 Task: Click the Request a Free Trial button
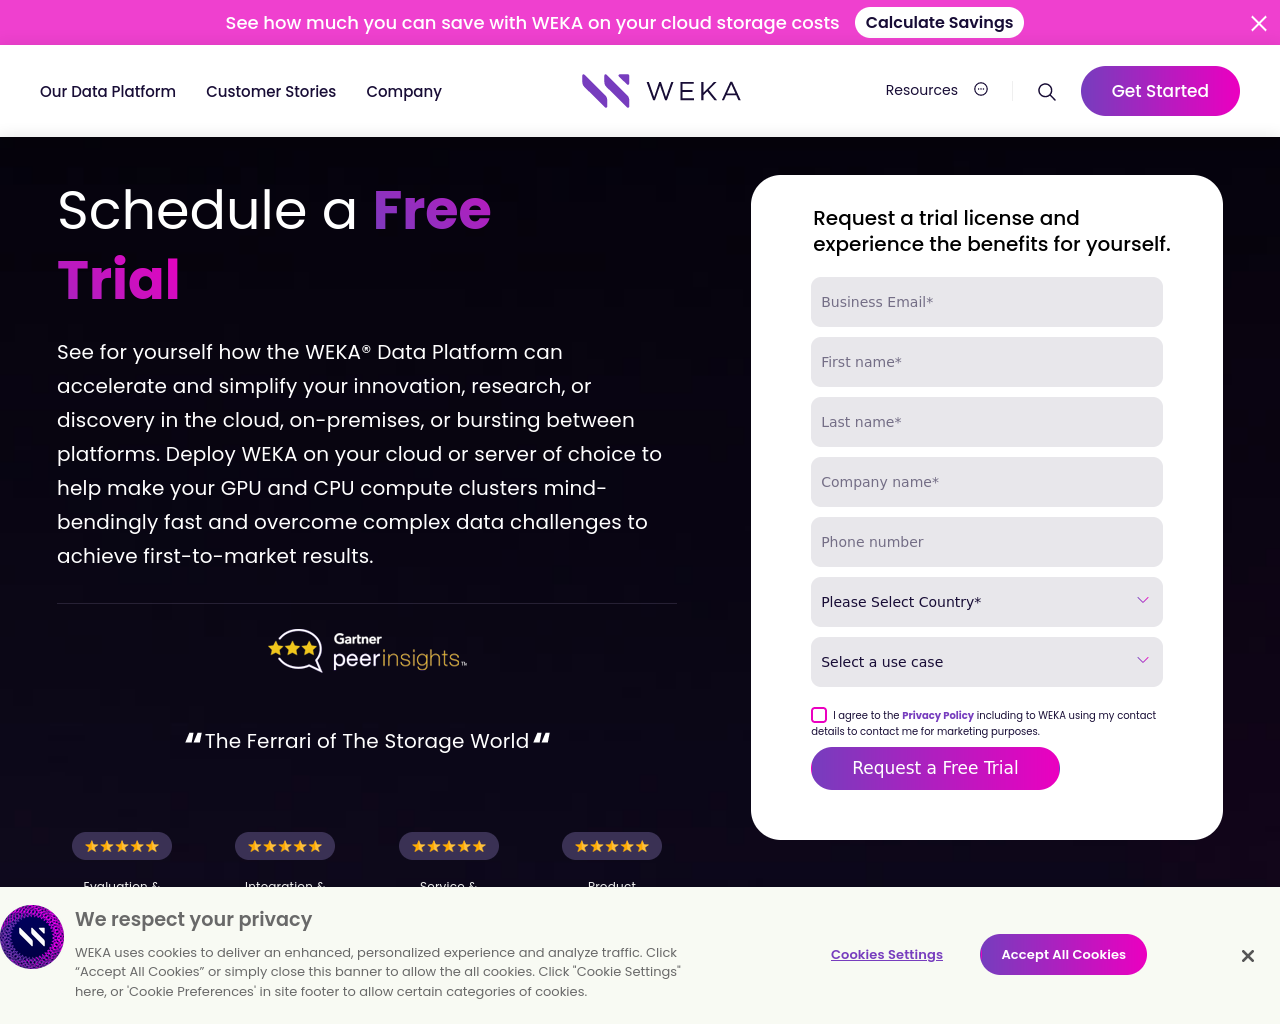click(935, 768)
